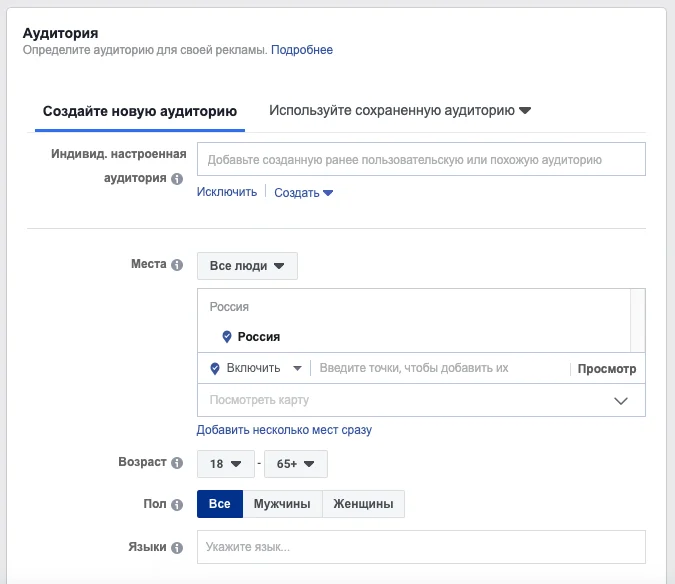Click info icon next to Пол
This screenshot has height=584, width=675.
[x=177, y=505]
